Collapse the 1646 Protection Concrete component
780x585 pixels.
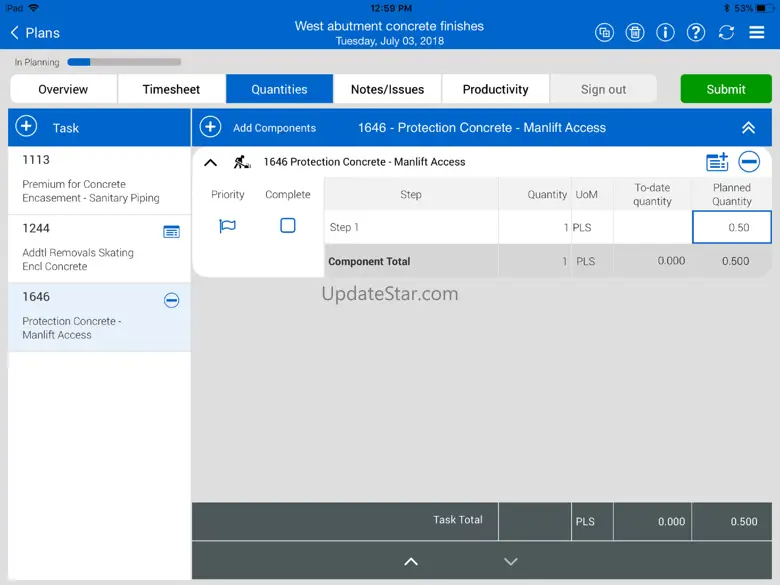tap(211, 162)
